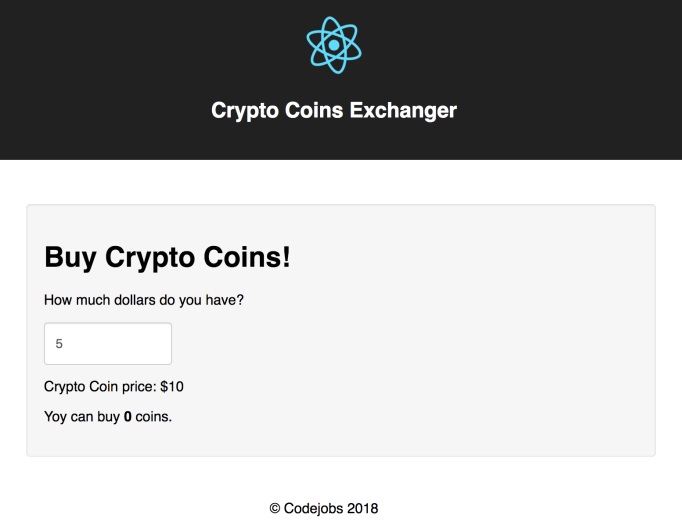The image size is (682, 530).
Task: Click the word Coins! in the heading
Action: coord(248,257)
